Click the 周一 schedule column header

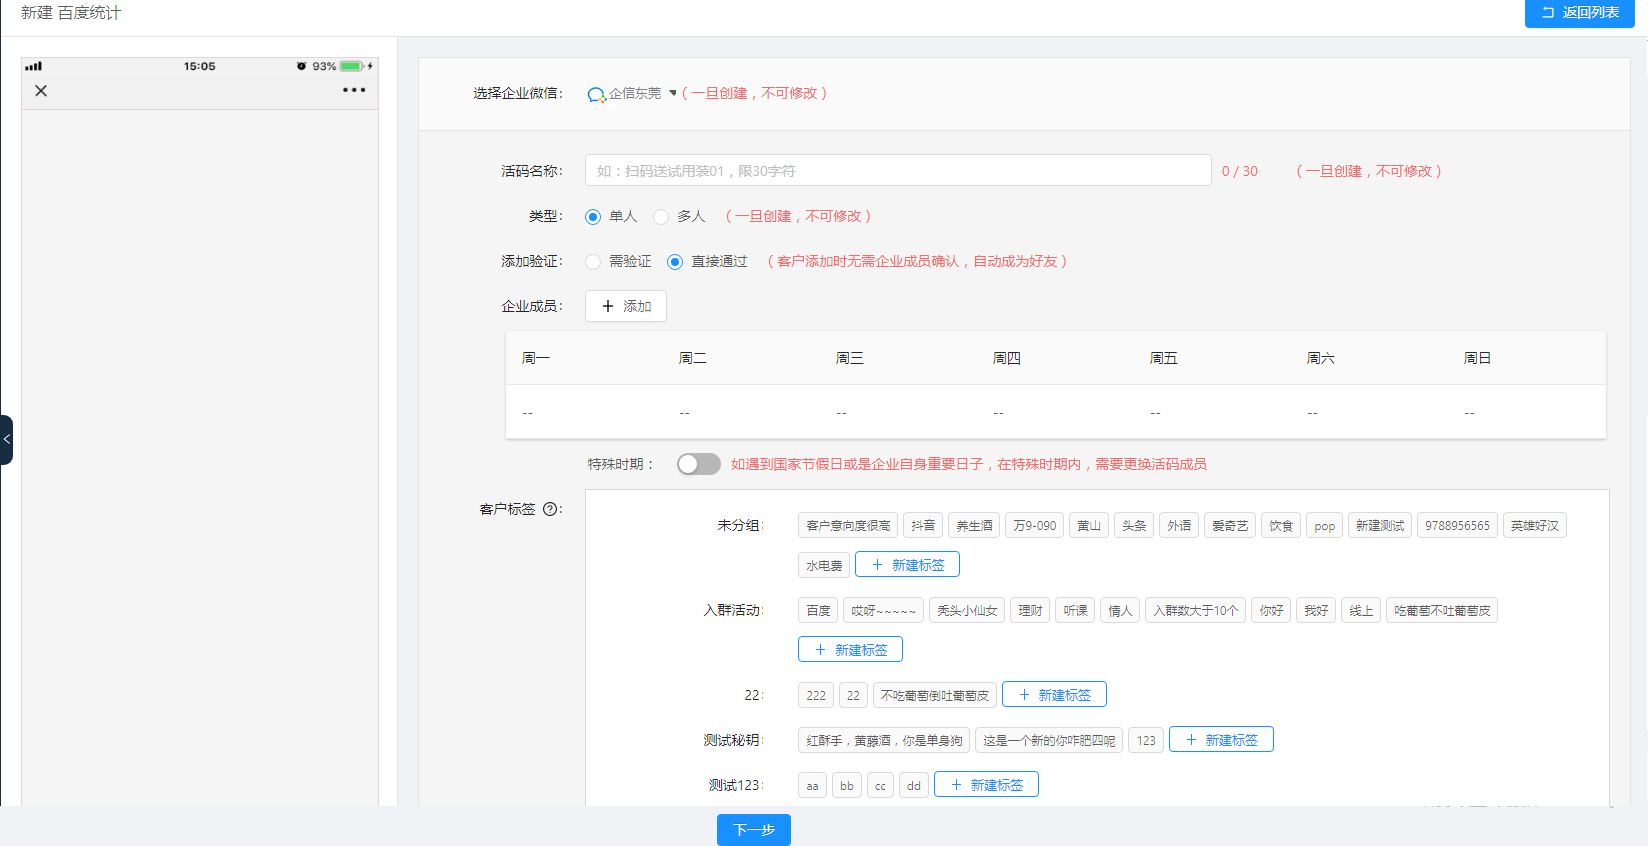click(x=536, y=358)
